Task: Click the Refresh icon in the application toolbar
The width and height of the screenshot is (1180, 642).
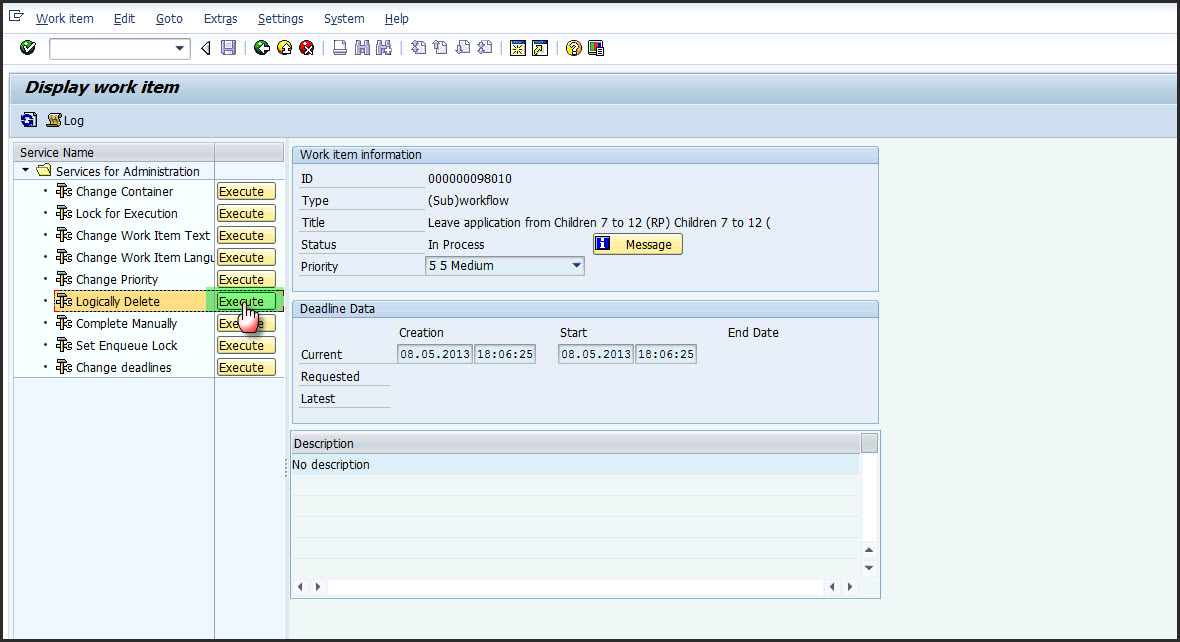Action: tap(28, 119)
